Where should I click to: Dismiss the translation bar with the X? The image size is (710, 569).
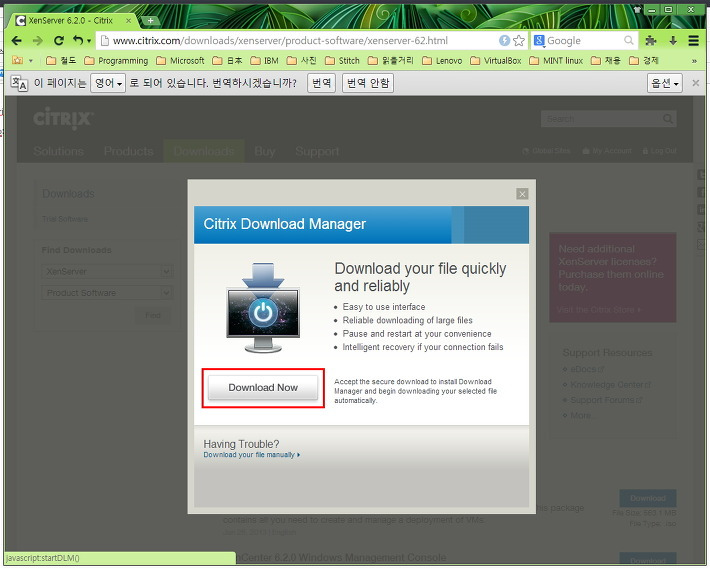[x=696, y=83]
